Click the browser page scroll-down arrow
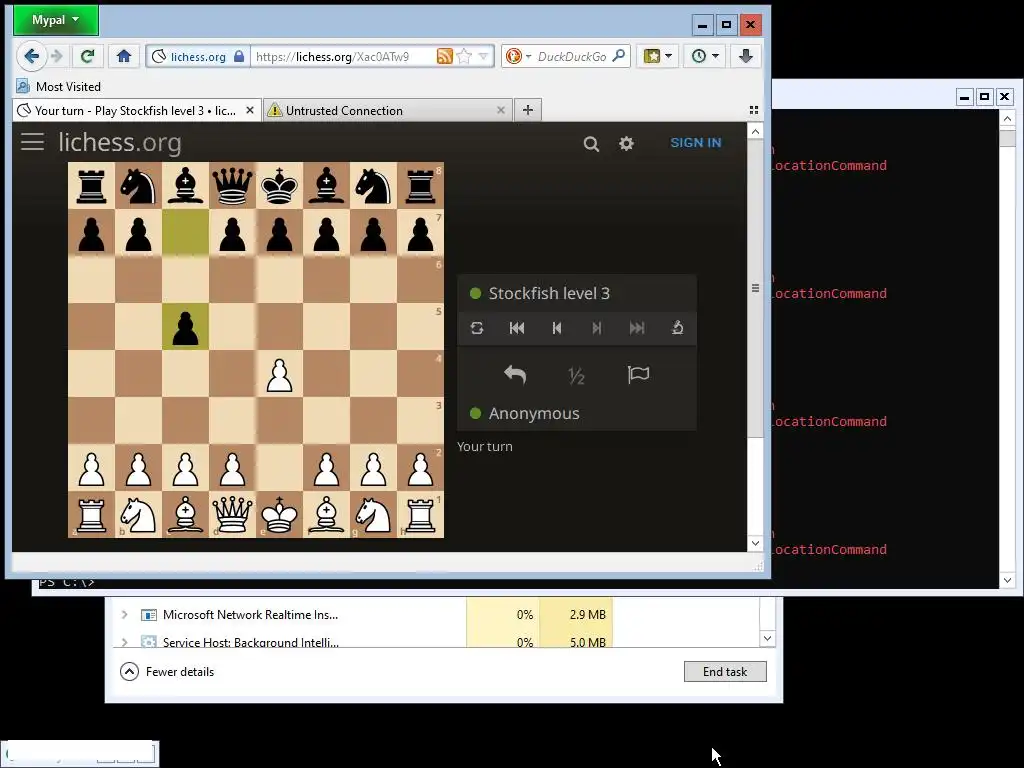 (755, 543)
